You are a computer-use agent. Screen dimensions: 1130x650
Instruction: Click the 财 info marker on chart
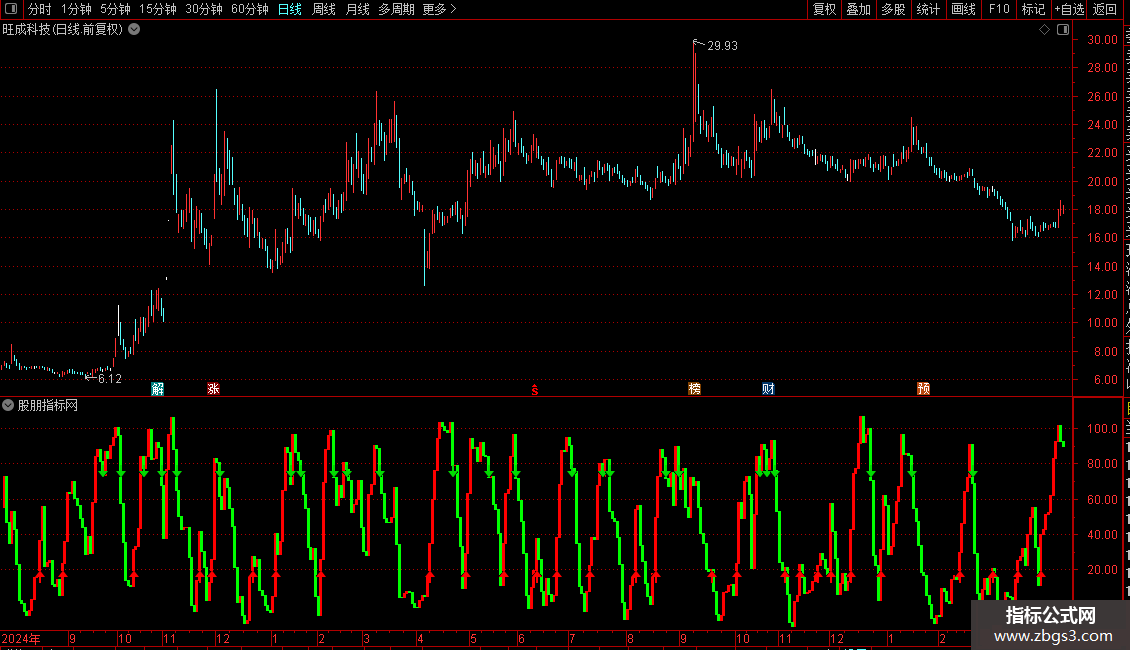pyautogui.click(x=768, y=389)
